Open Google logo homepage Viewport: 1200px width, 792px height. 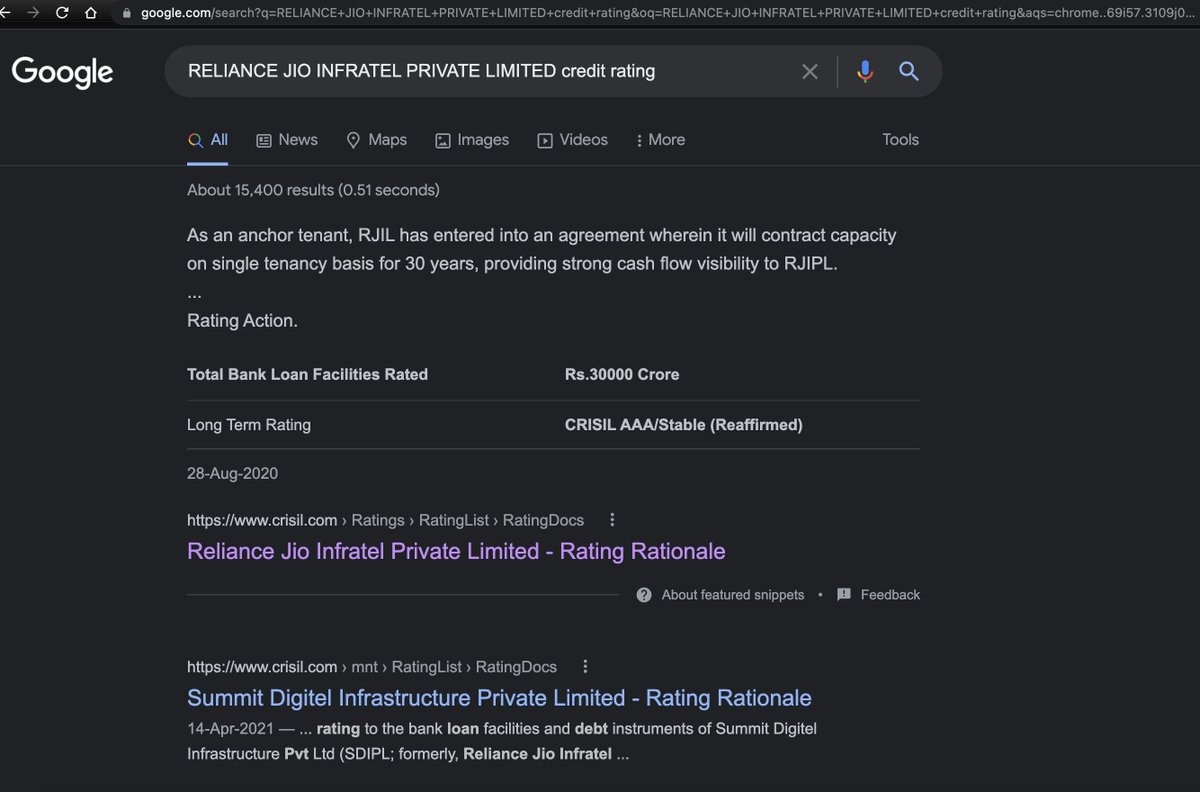(x=62, y=72)
